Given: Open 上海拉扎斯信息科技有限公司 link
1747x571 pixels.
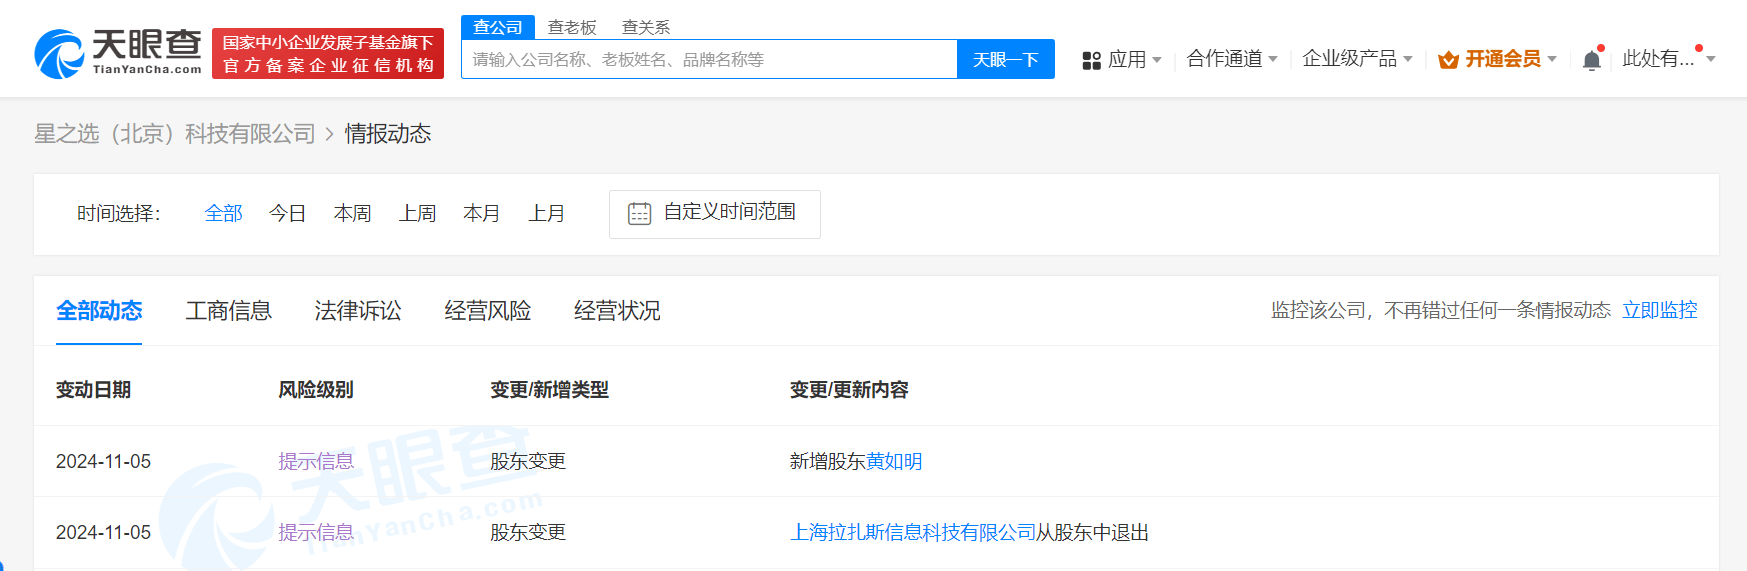Looking at the screenshot, I should click(x=913, y=532).
